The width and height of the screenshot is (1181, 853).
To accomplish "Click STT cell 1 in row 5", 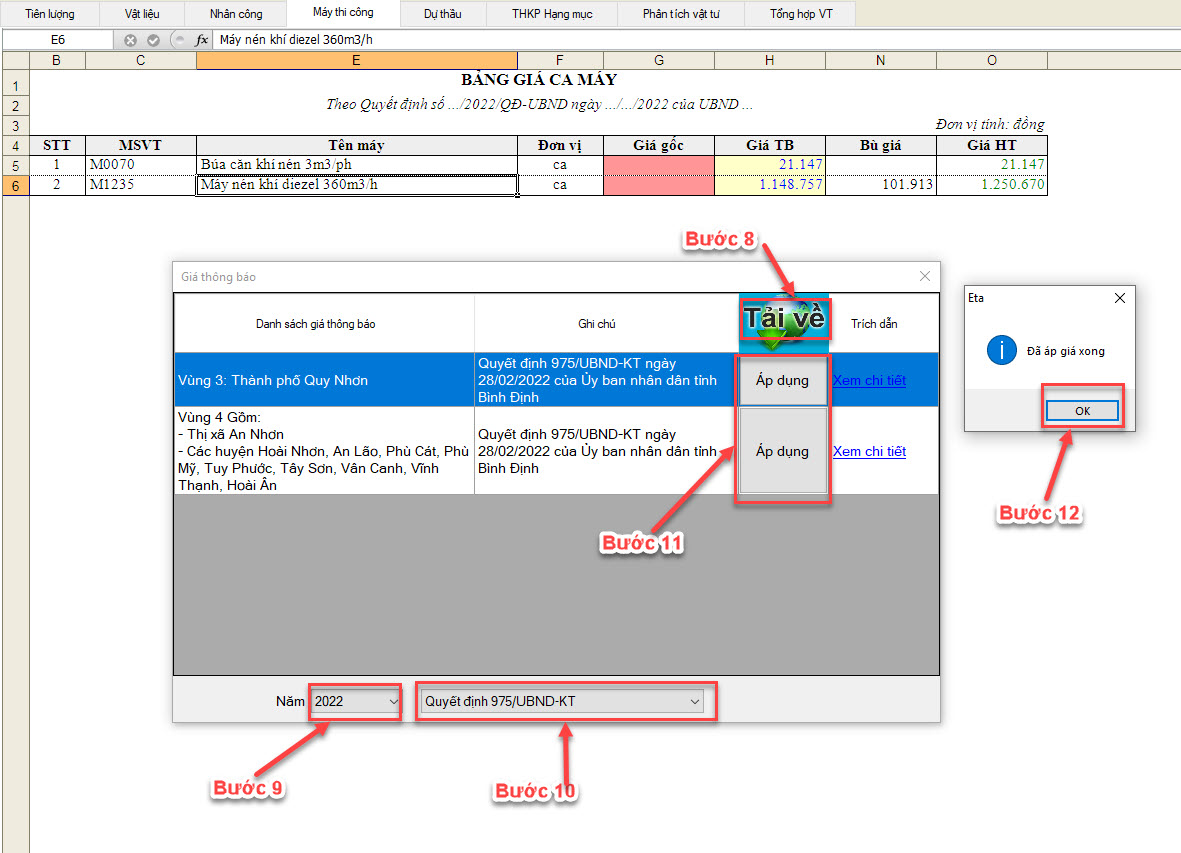I will click(56, 165).
